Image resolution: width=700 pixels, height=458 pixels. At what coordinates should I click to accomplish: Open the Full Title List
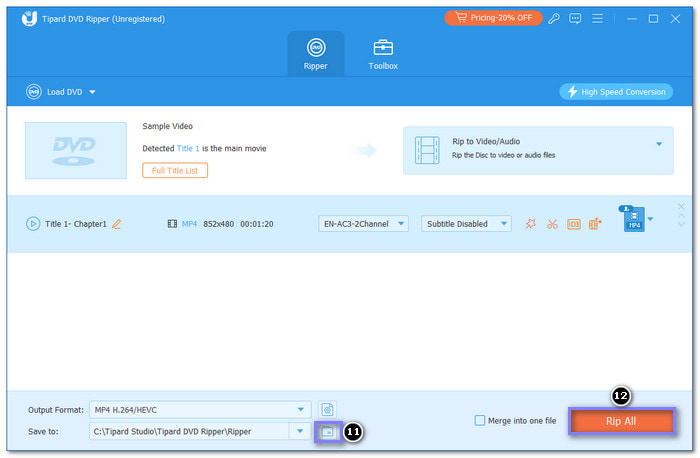click(175, 171)
